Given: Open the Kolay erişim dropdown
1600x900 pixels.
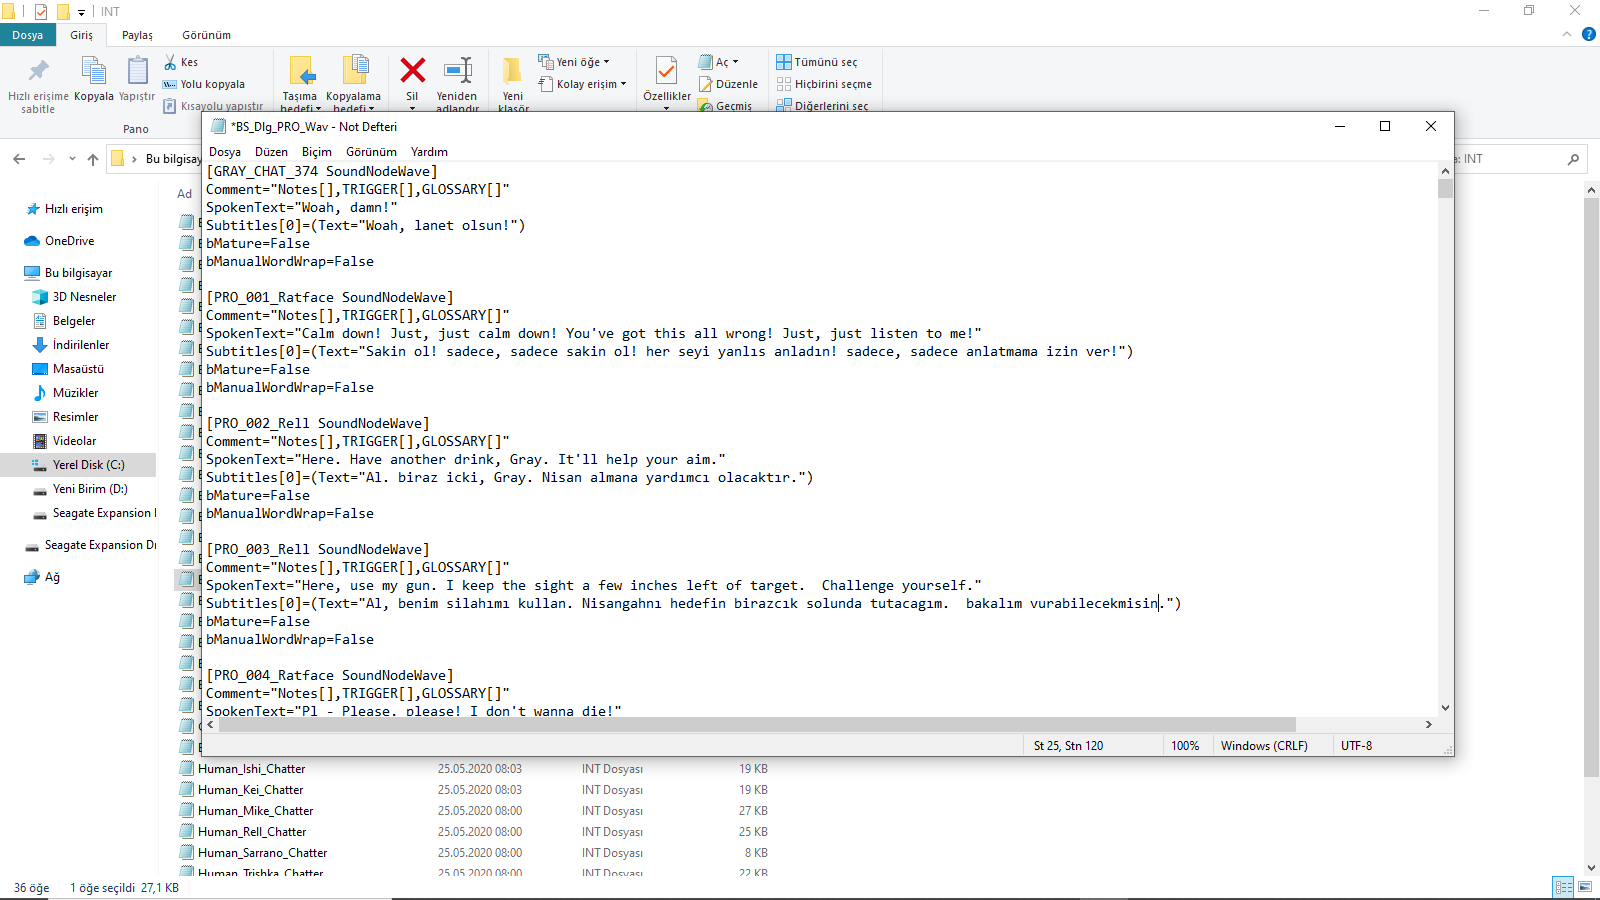Looking at the screenshot, I should click(x=583, y=84).
